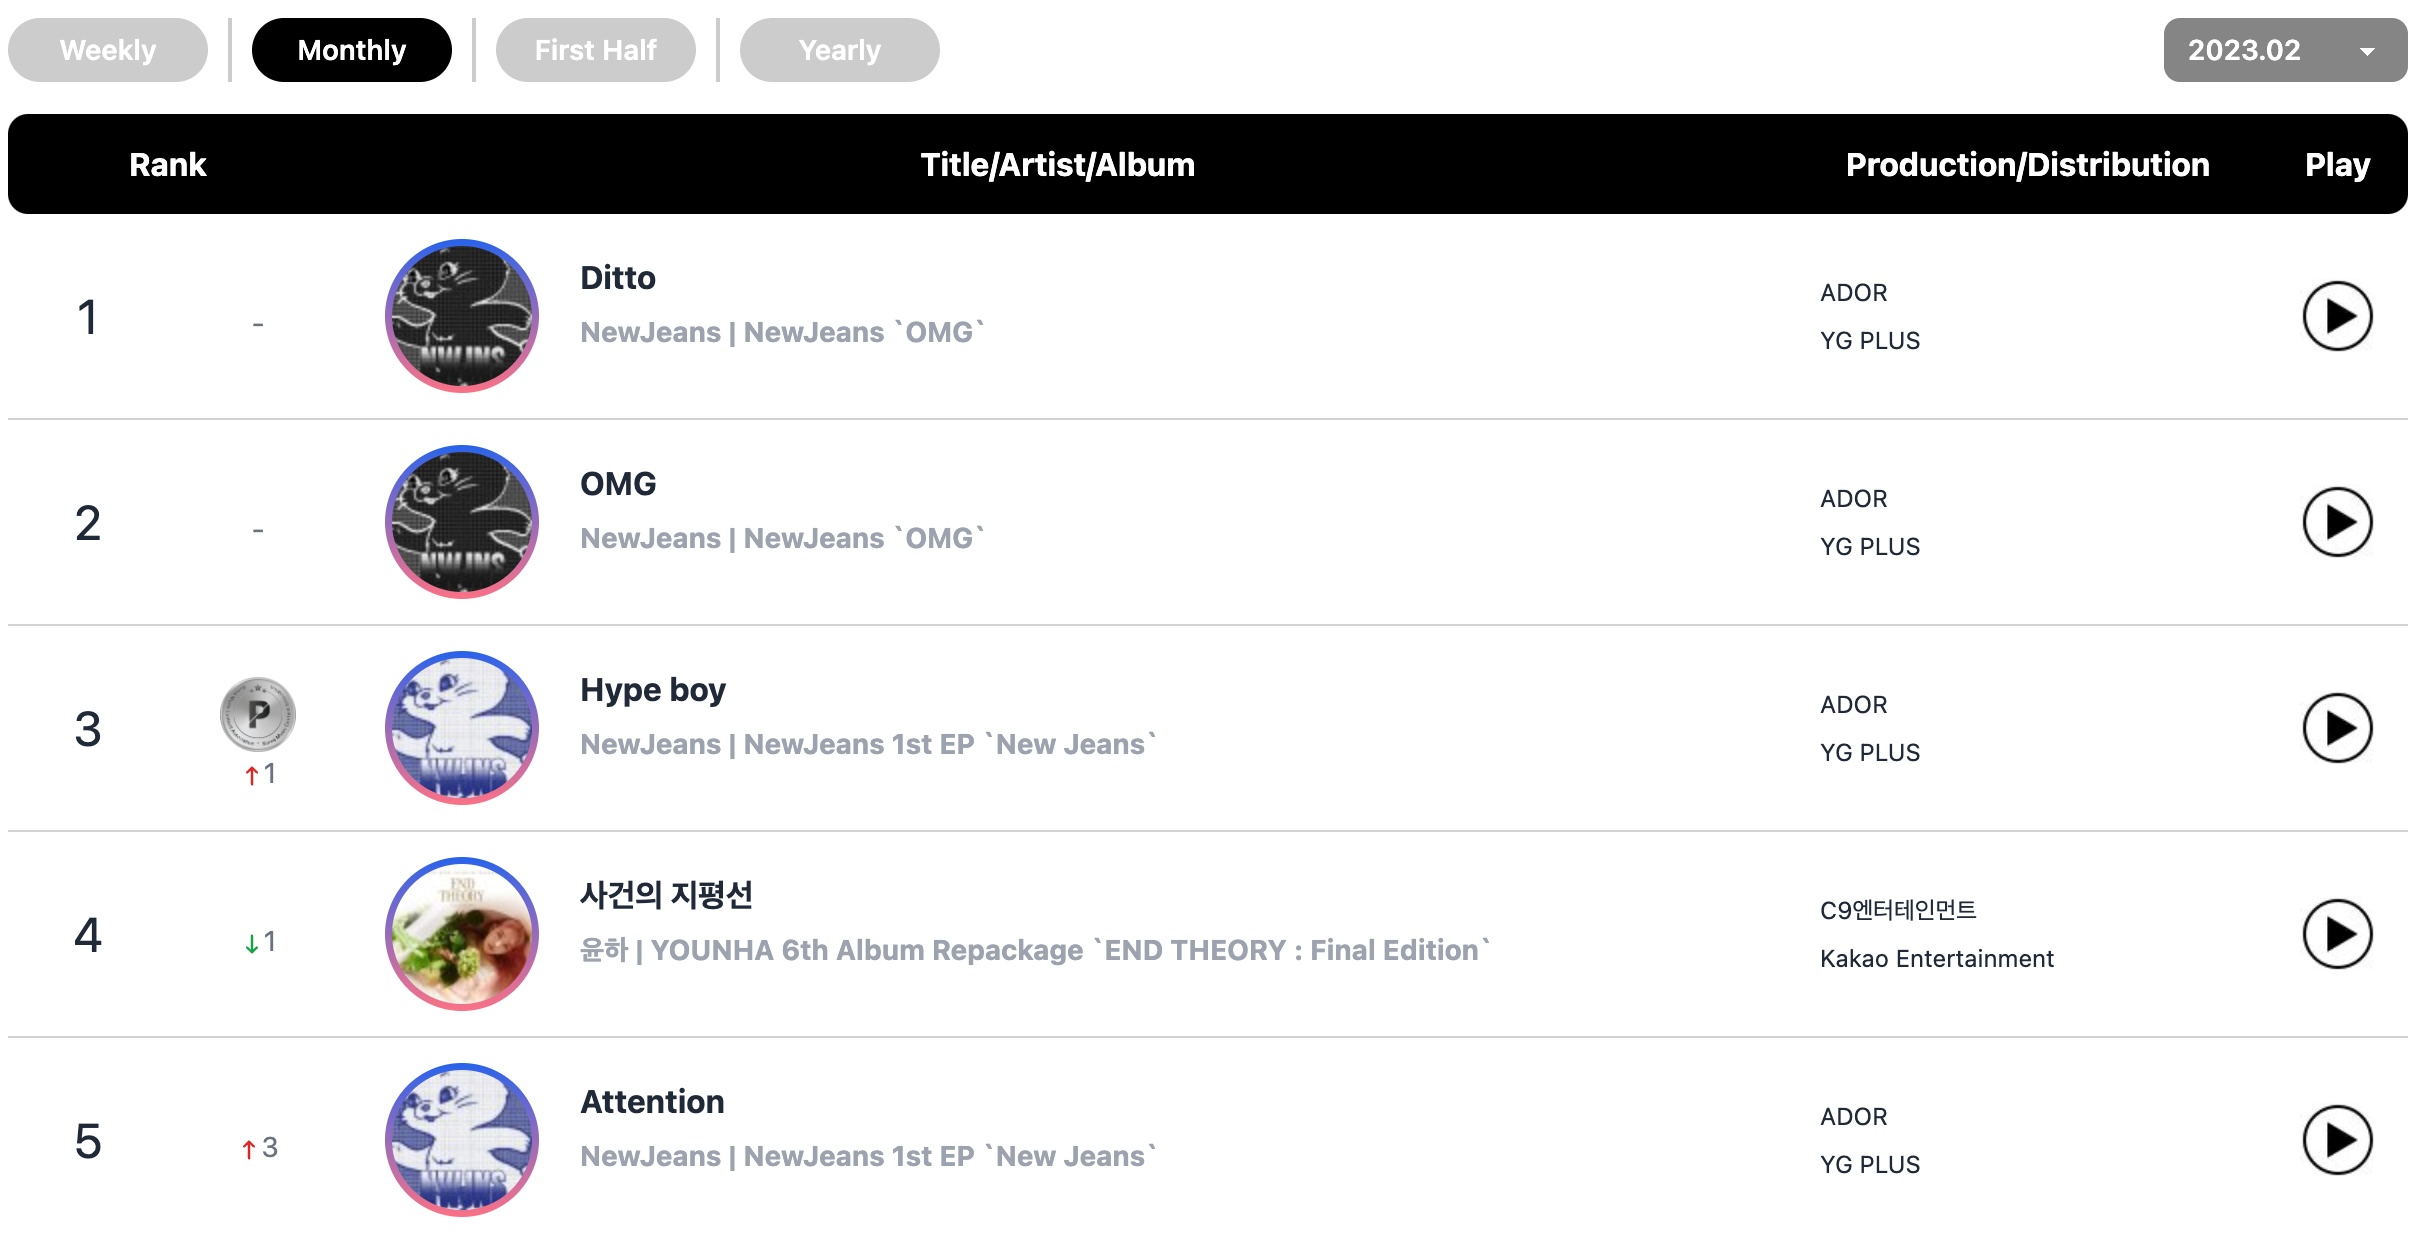Screen dimensions: 2426x1240
Task: Open the OMG song title link
Action: coord(618,484)
